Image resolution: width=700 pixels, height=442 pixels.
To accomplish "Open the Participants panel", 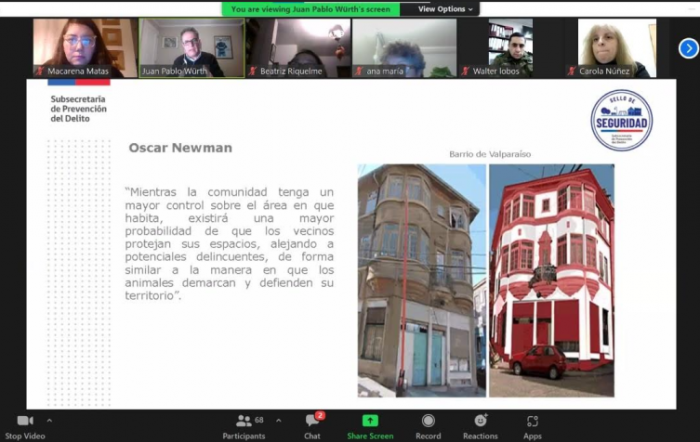I will [x=244, y=421].
